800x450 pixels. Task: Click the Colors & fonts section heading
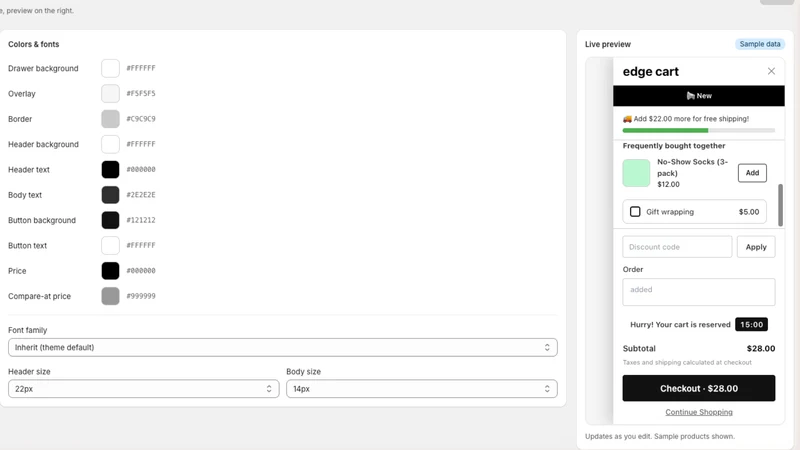(34, 44)
